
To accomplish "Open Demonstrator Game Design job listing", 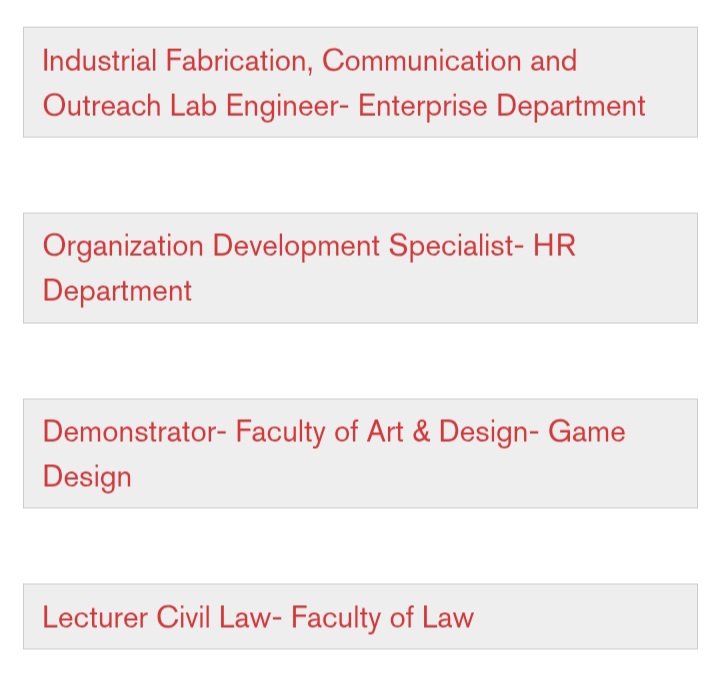I will (x=333, y=453).
